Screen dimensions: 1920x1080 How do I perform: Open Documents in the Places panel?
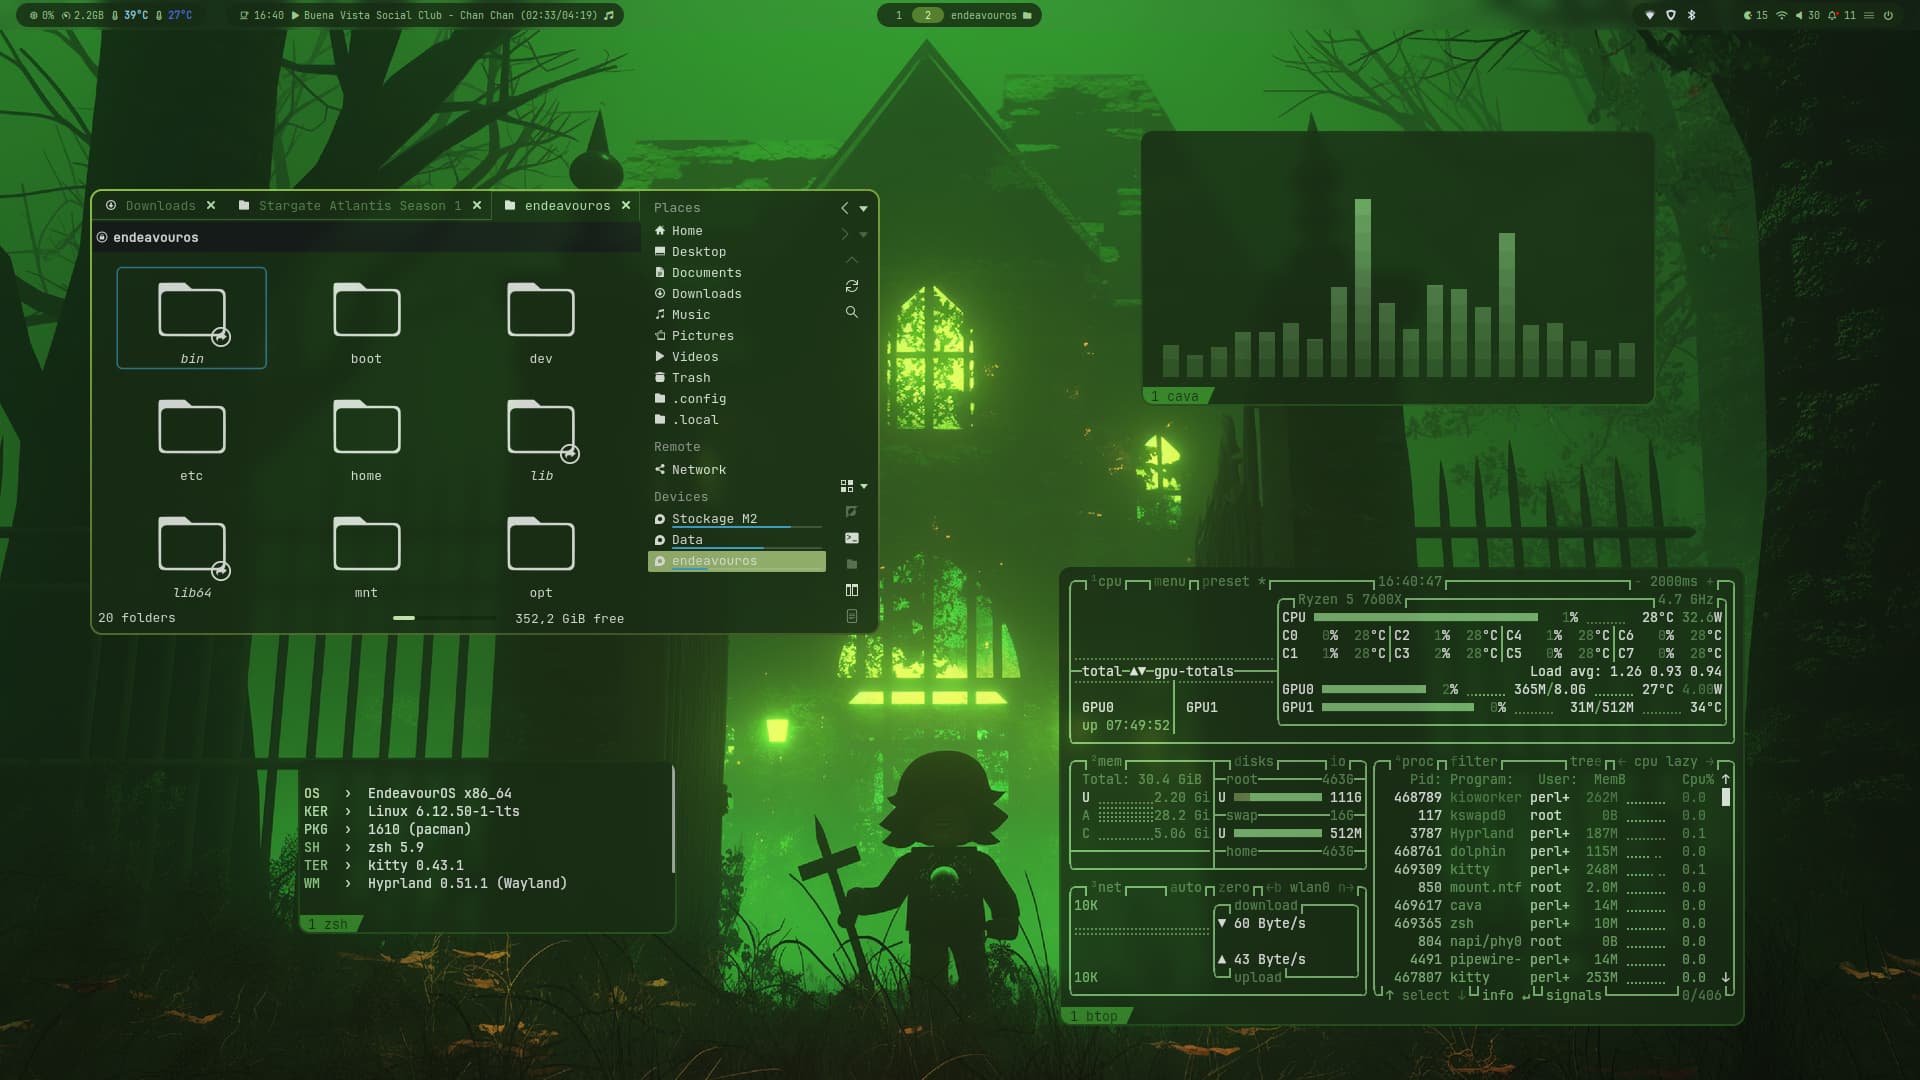click(706, 273)
